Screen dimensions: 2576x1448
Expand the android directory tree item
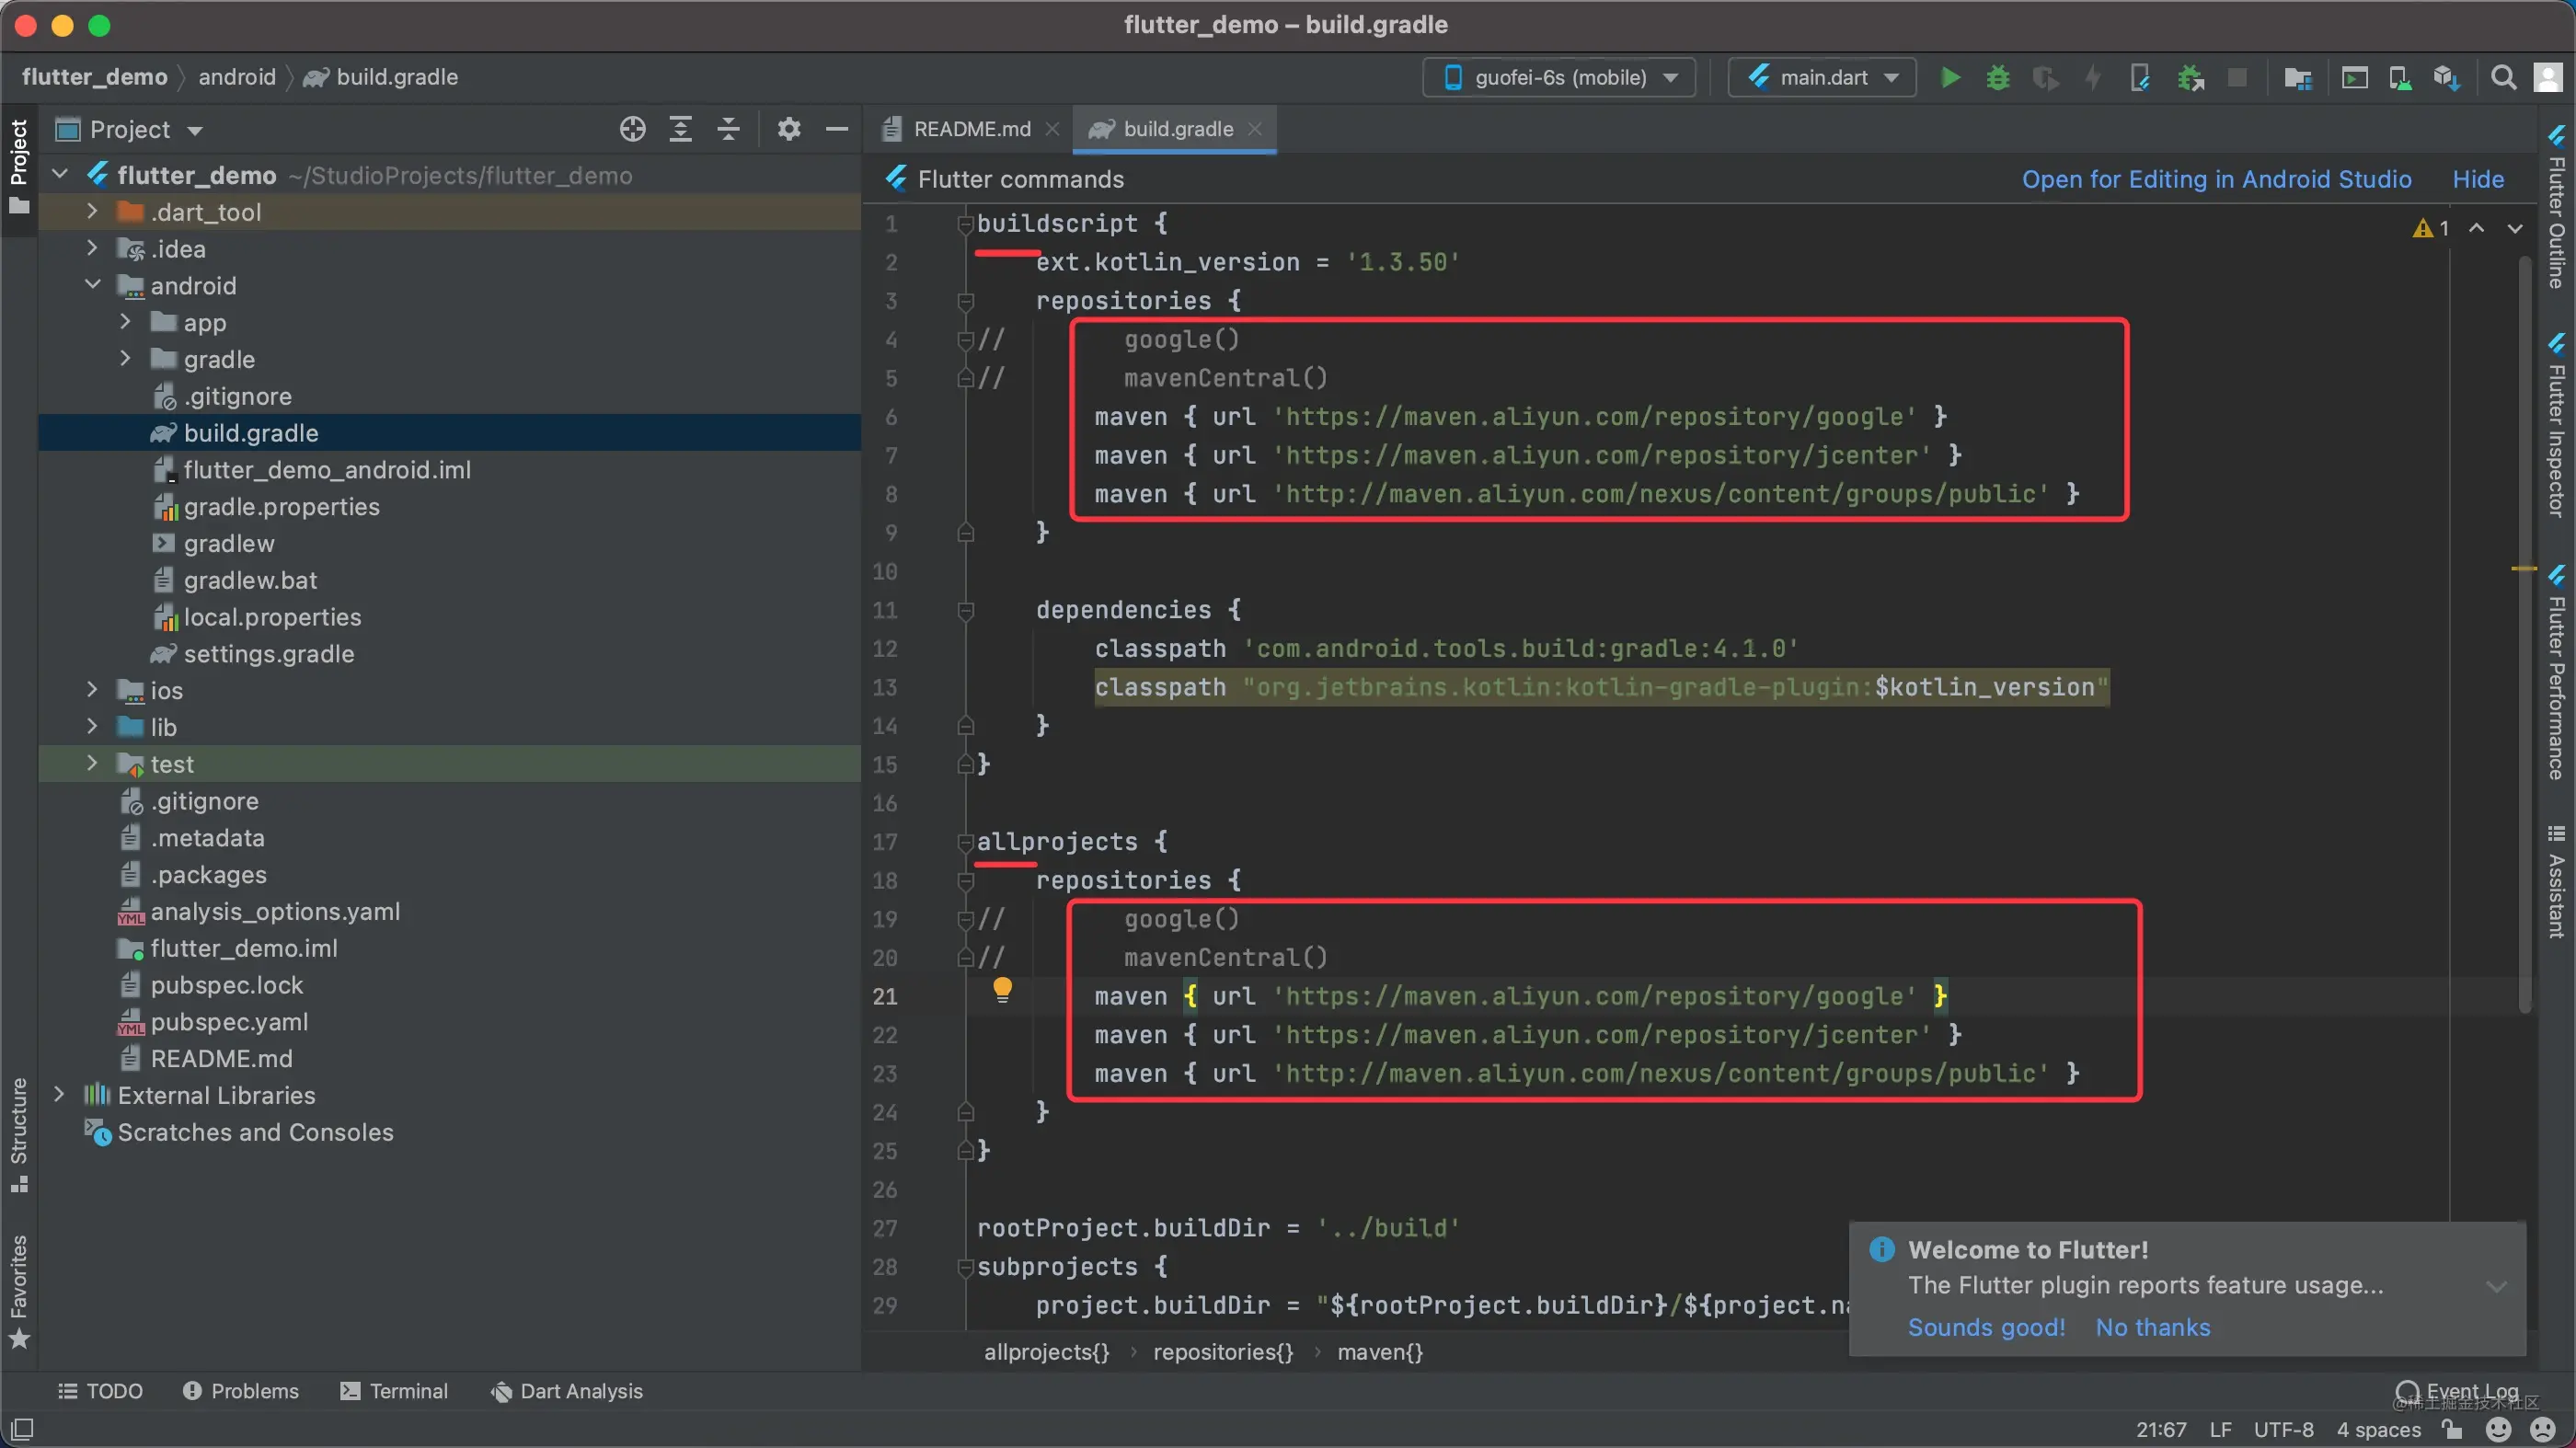[92, 285]
